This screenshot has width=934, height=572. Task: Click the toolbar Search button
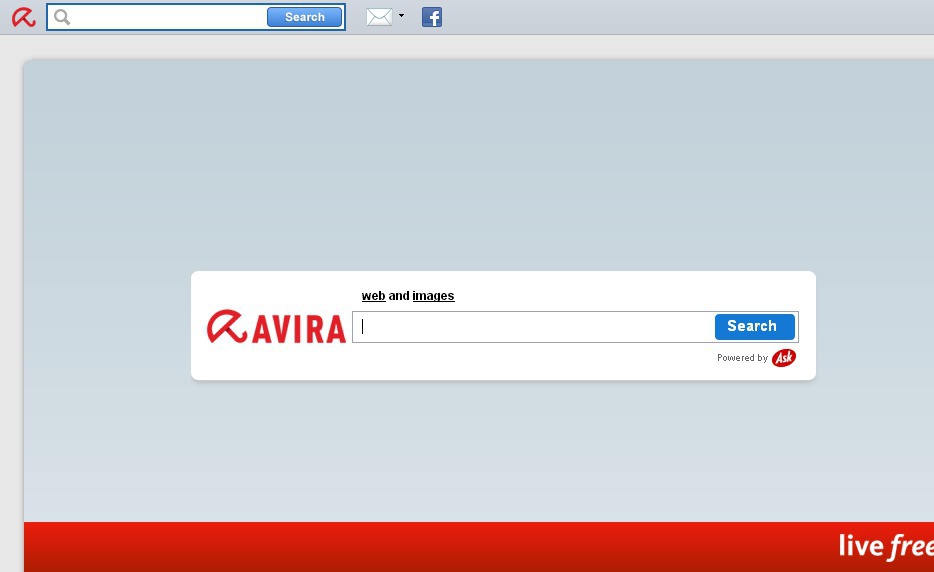[x=304, y=17]
